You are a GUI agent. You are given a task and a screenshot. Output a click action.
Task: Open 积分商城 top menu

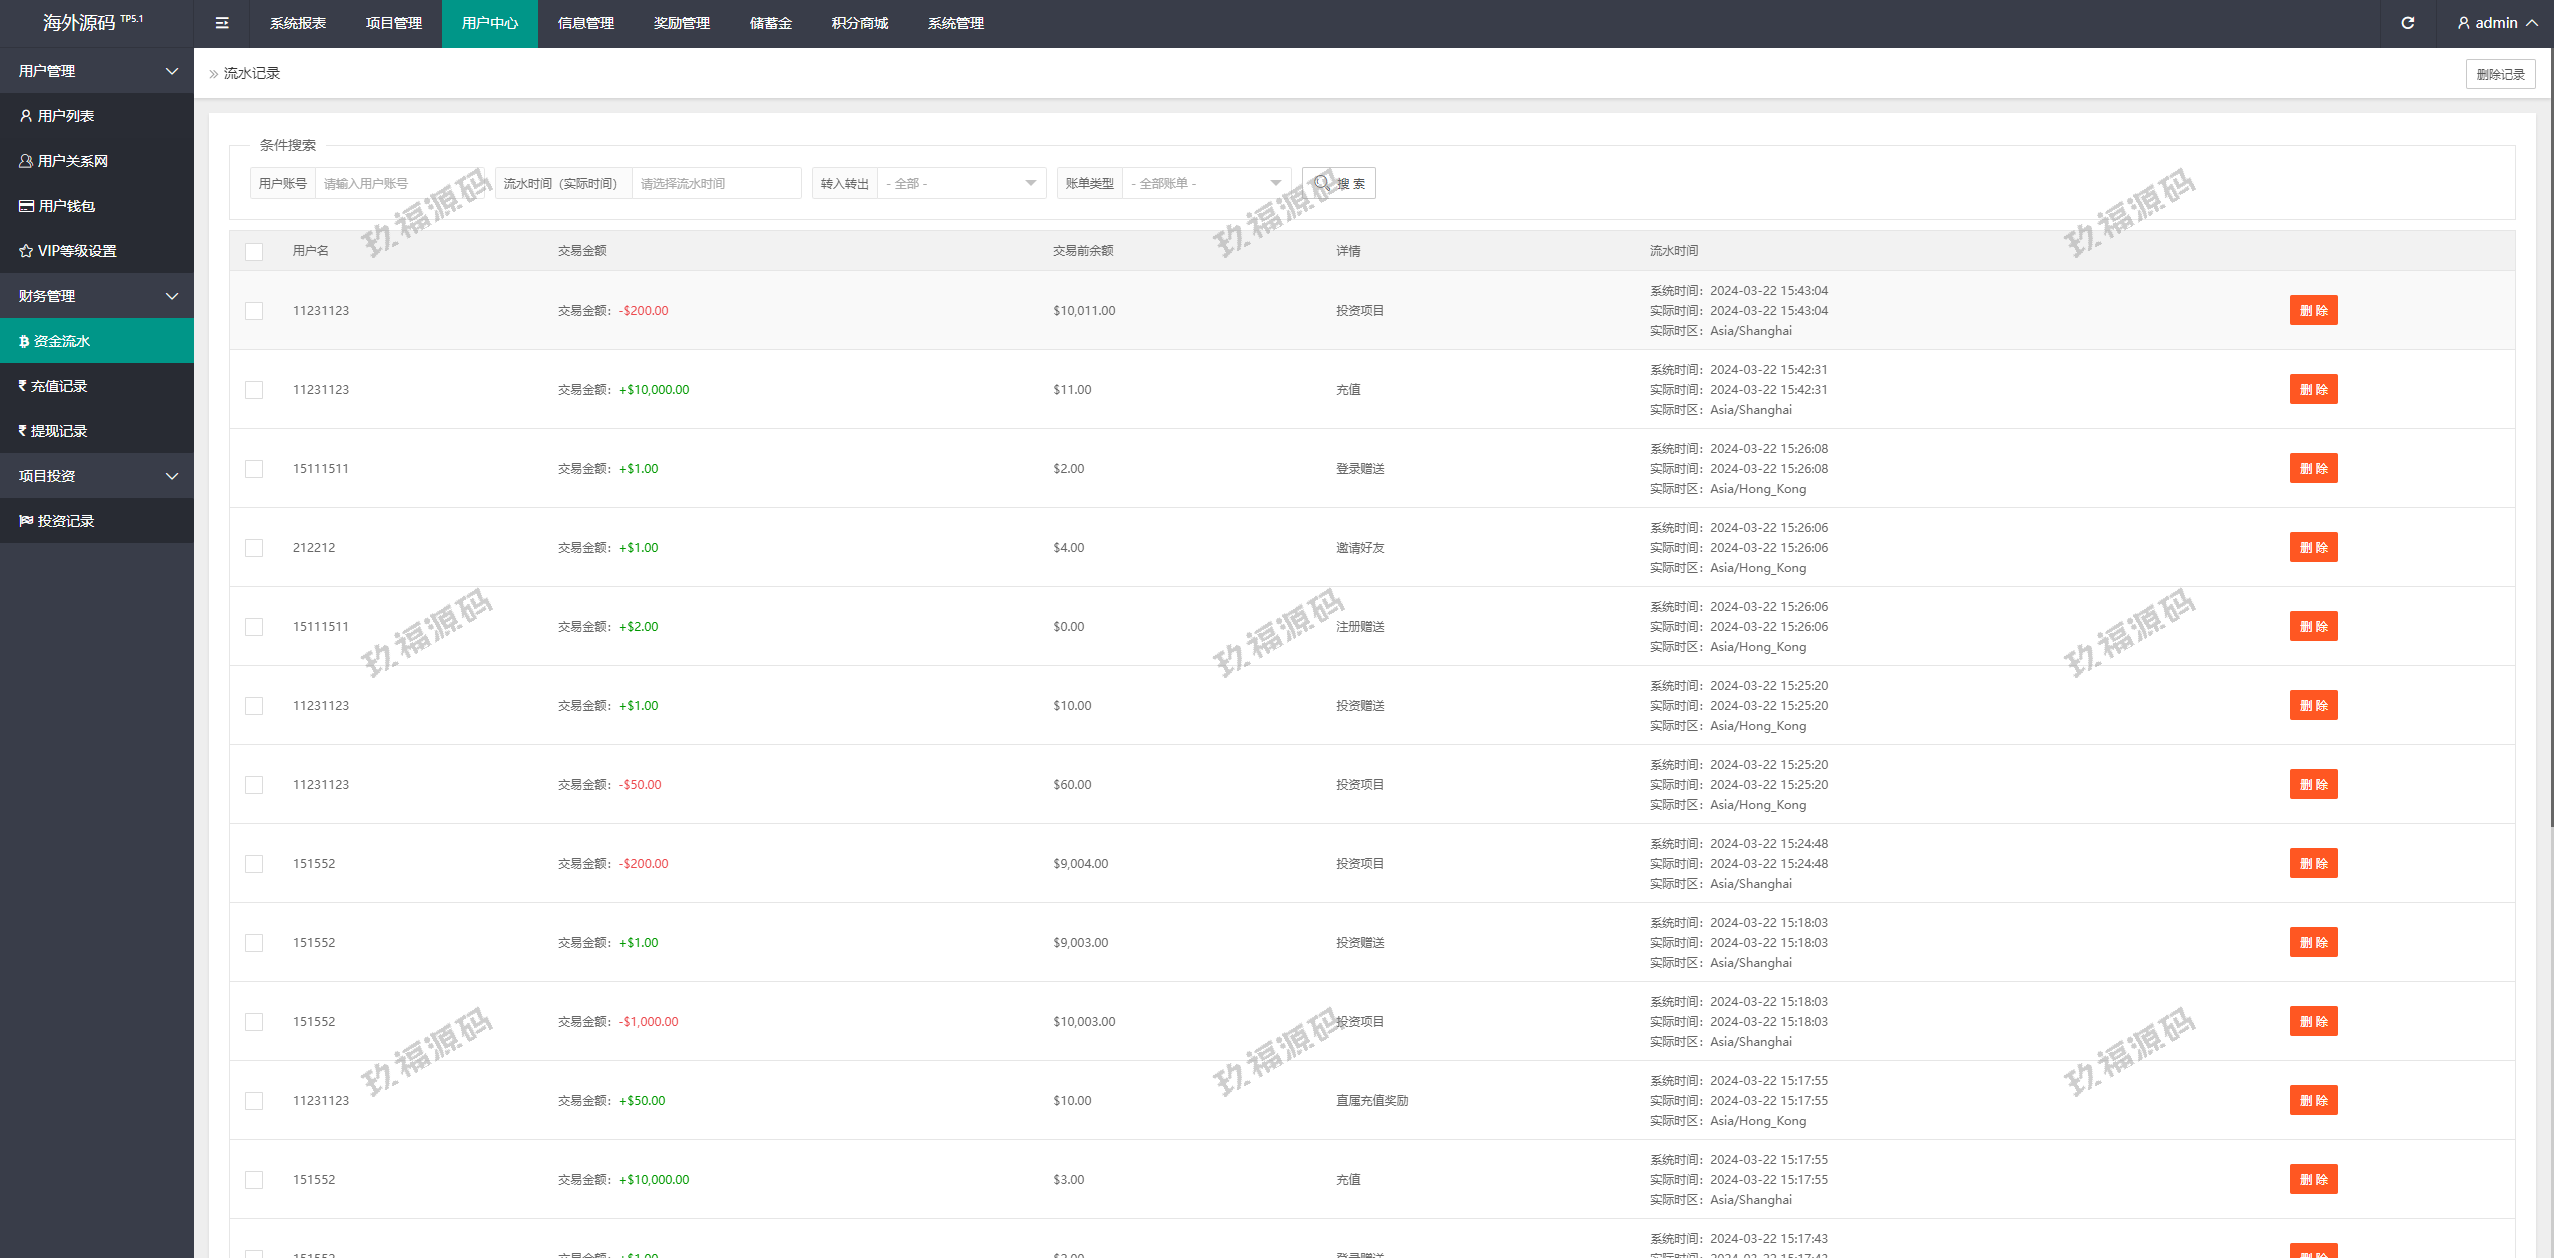click(859, 23)
